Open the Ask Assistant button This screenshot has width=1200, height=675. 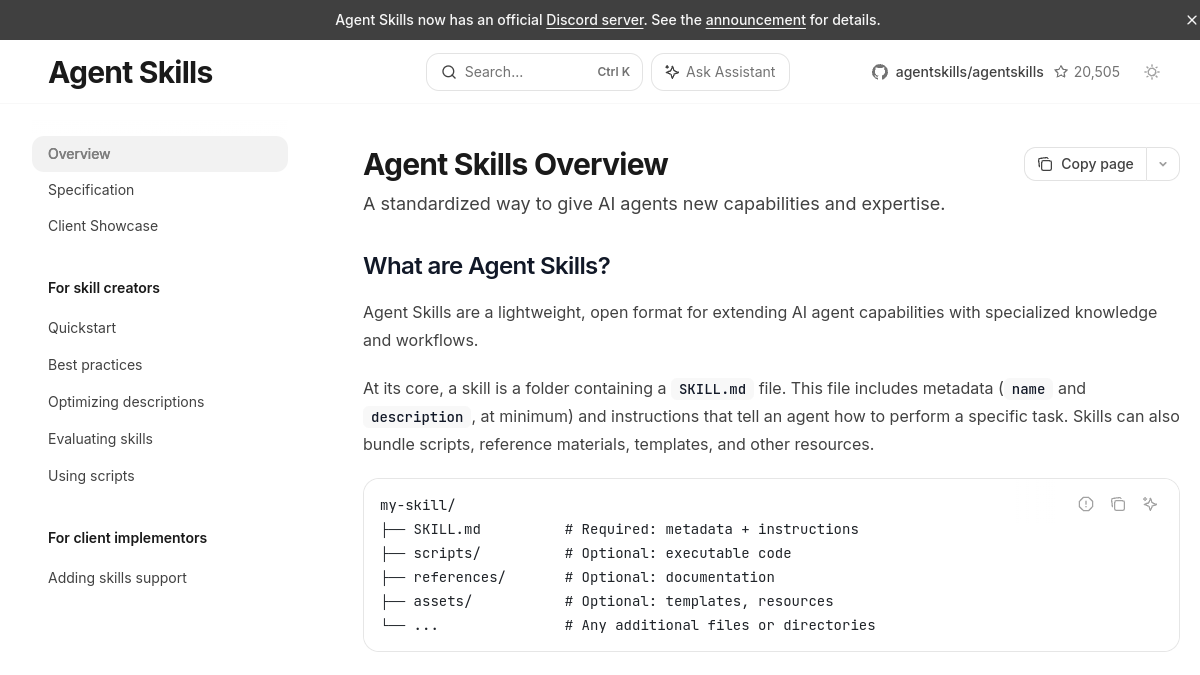pyautogui.click(x=720, y=72)
